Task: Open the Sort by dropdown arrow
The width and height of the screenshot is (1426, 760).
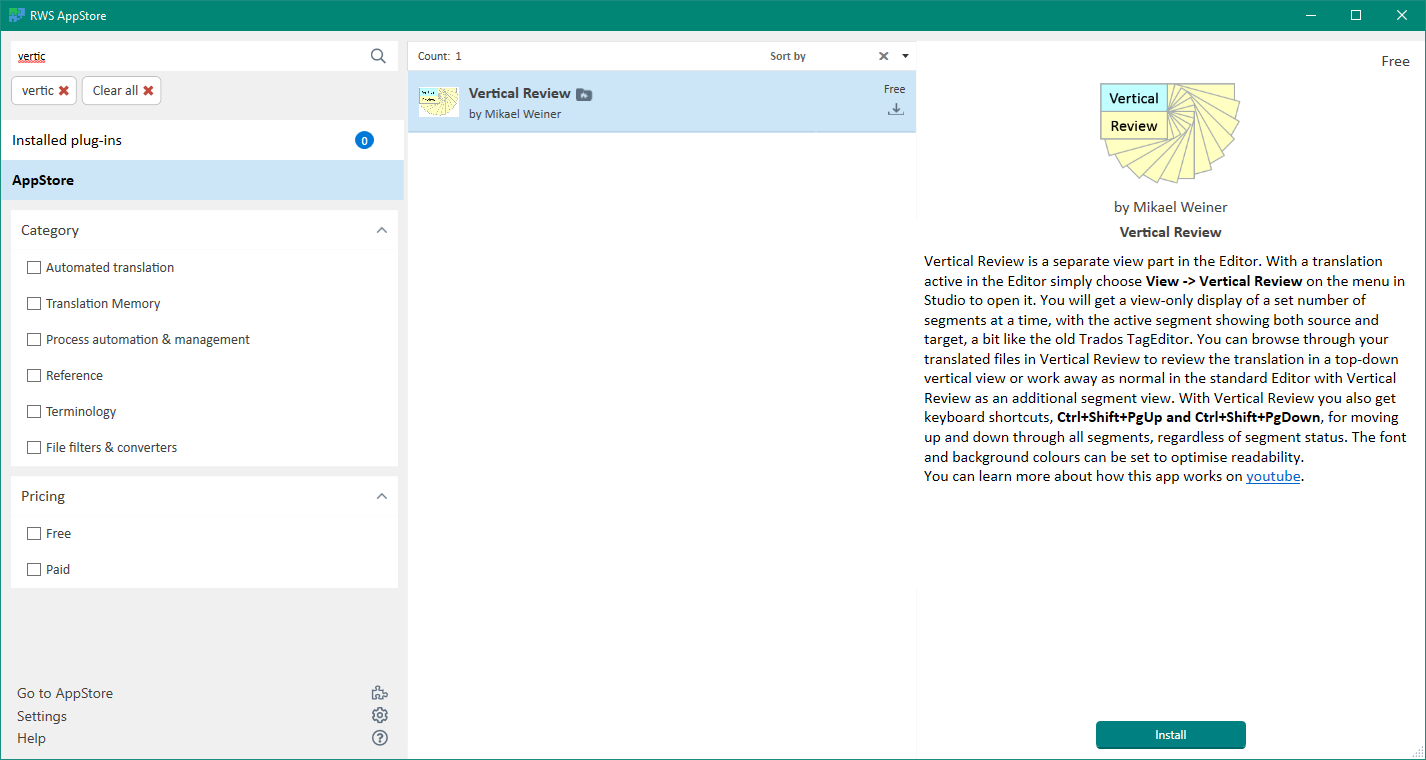Action: click(x=905, y=56)
